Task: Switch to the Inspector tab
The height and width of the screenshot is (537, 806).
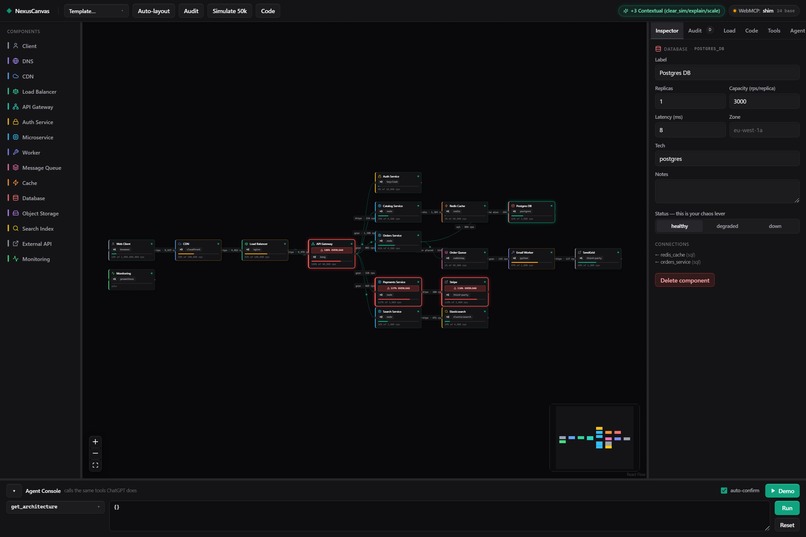Action: (667, 31)
